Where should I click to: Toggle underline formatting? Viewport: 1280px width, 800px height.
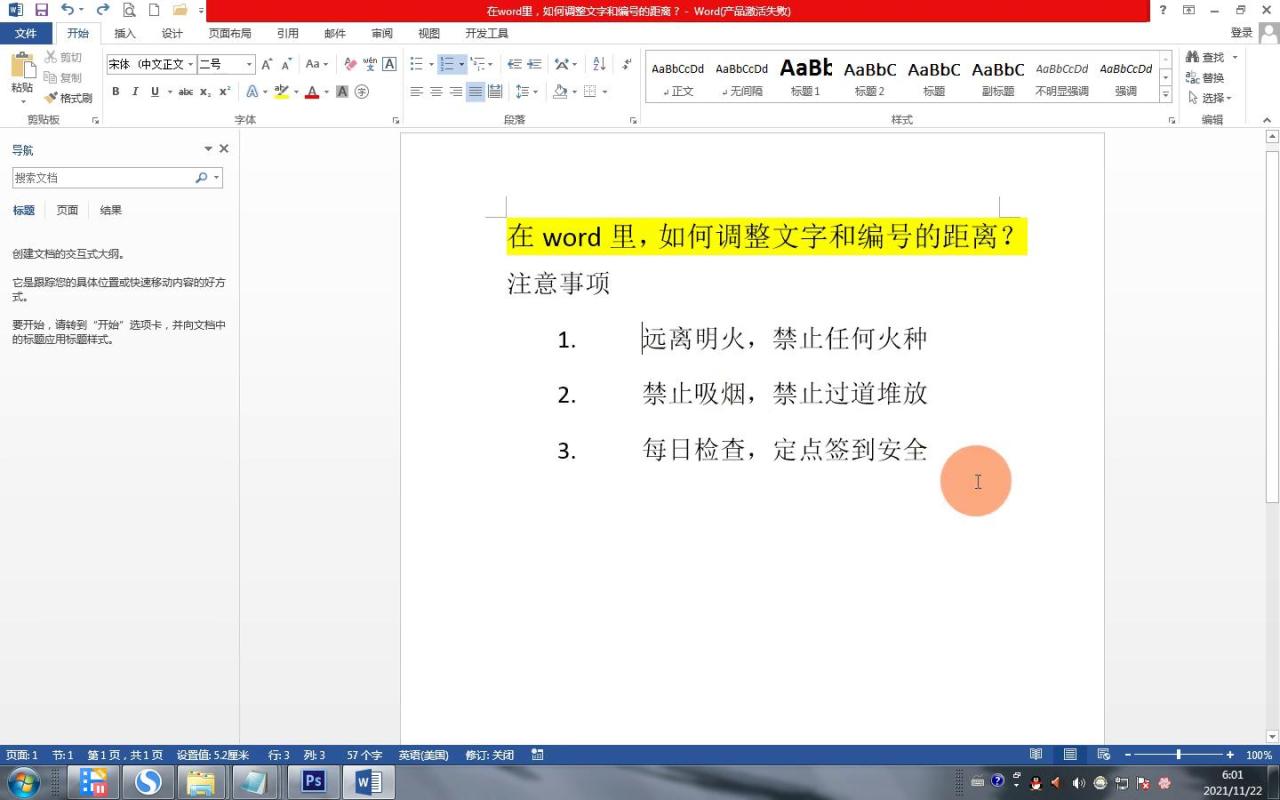click(153, 91)
